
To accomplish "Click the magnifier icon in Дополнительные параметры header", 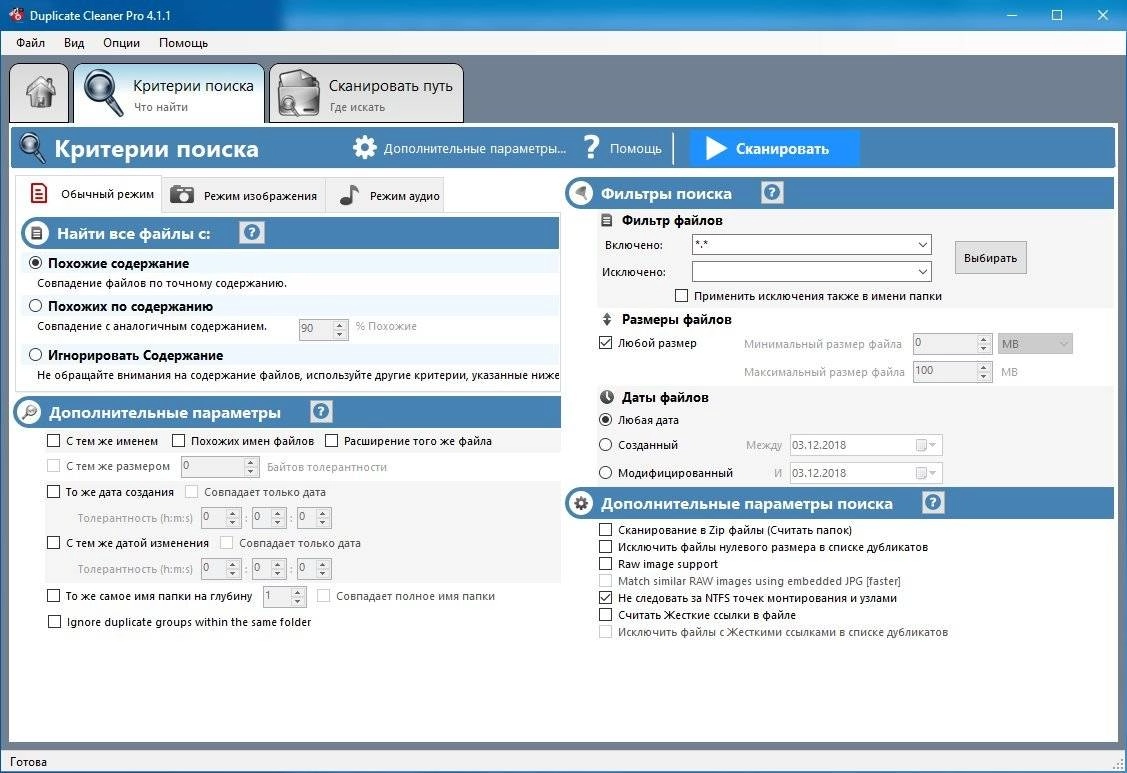I will (28, 412).
